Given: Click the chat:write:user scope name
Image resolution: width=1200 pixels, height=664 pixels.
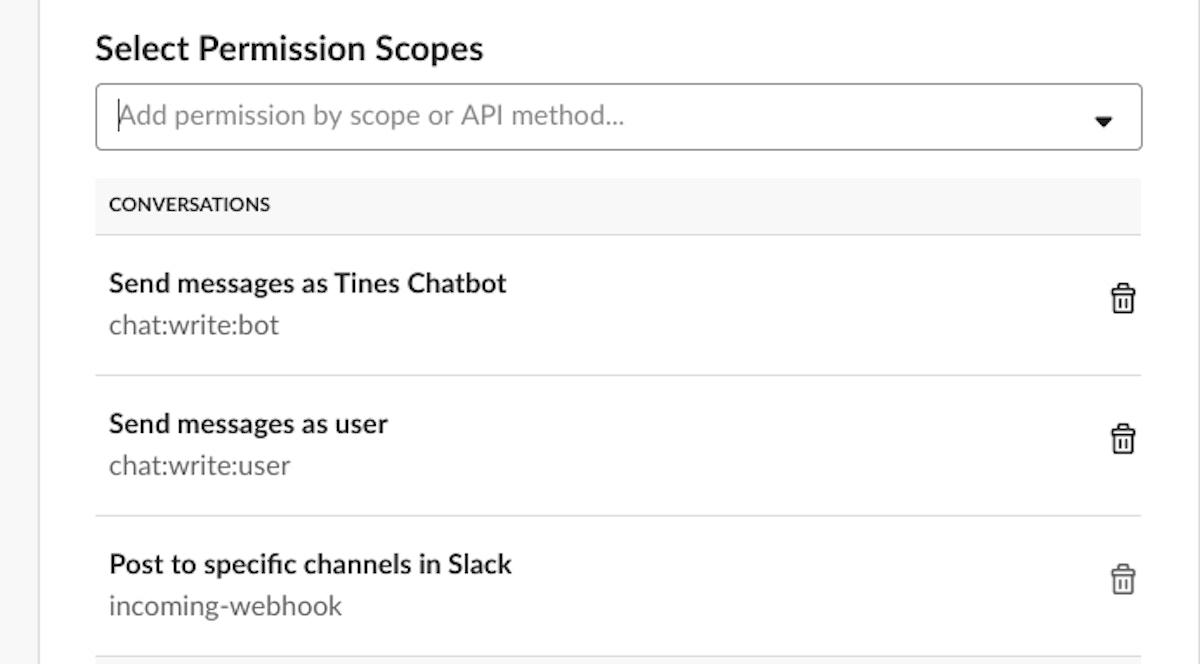Looking at the screenshot, I should point(199,465).
